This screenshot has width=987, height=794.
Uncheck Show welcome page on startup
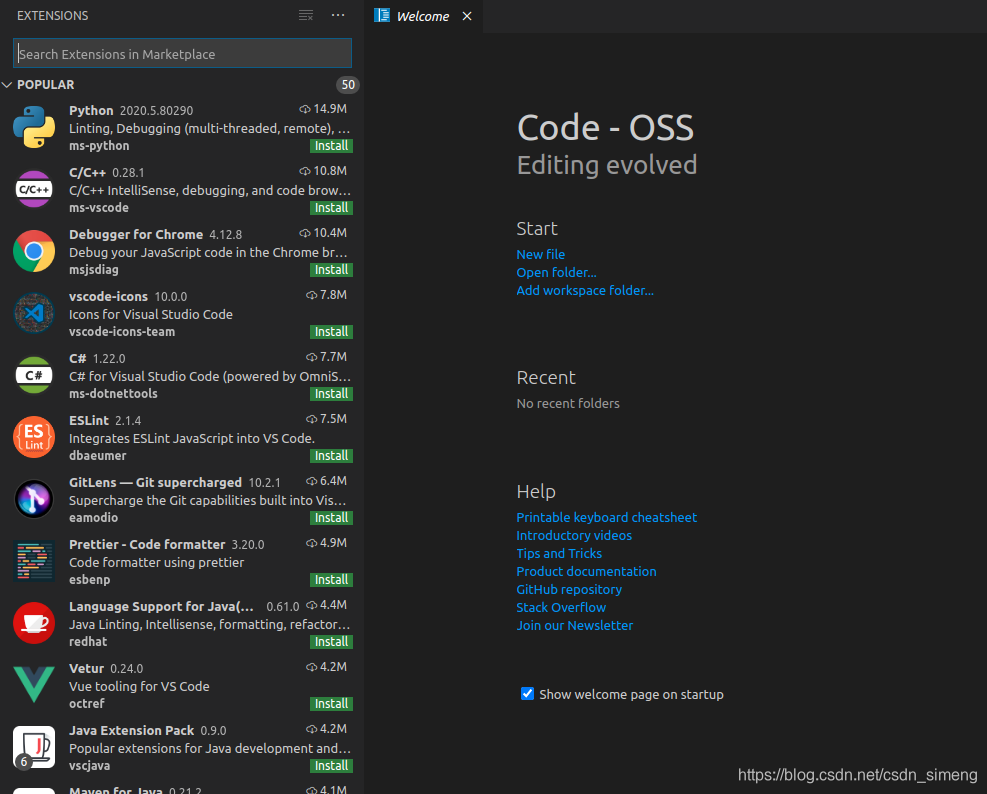(527, 694)
